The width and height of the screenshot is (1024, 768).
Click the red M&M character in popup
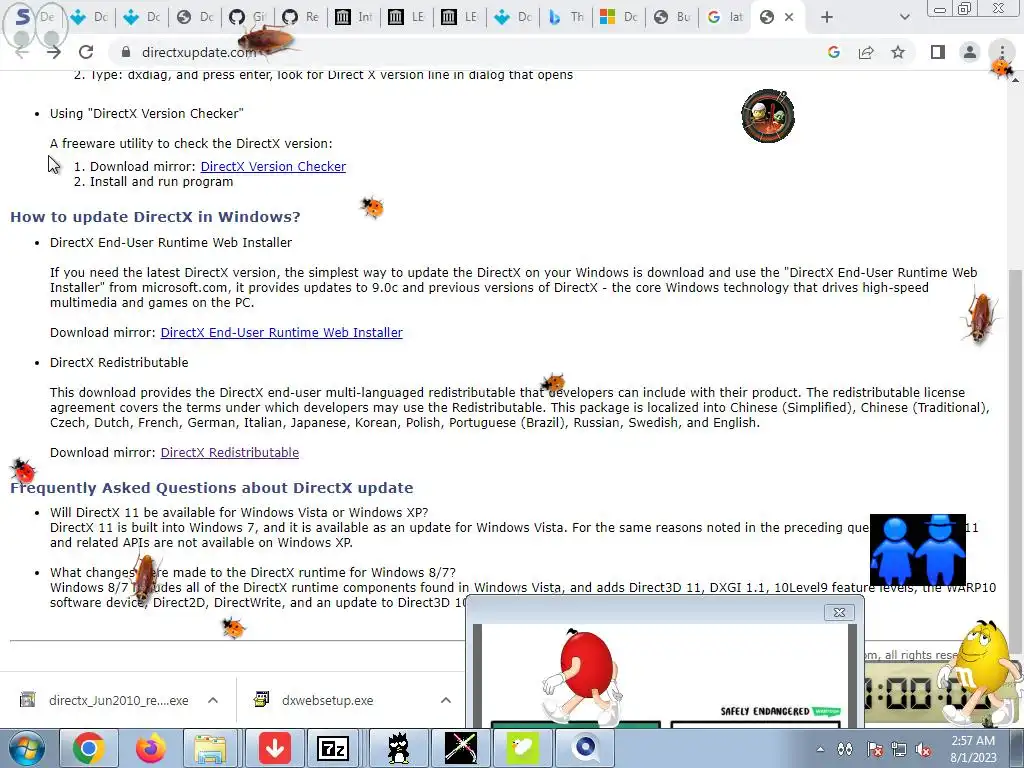pos(581,676)
